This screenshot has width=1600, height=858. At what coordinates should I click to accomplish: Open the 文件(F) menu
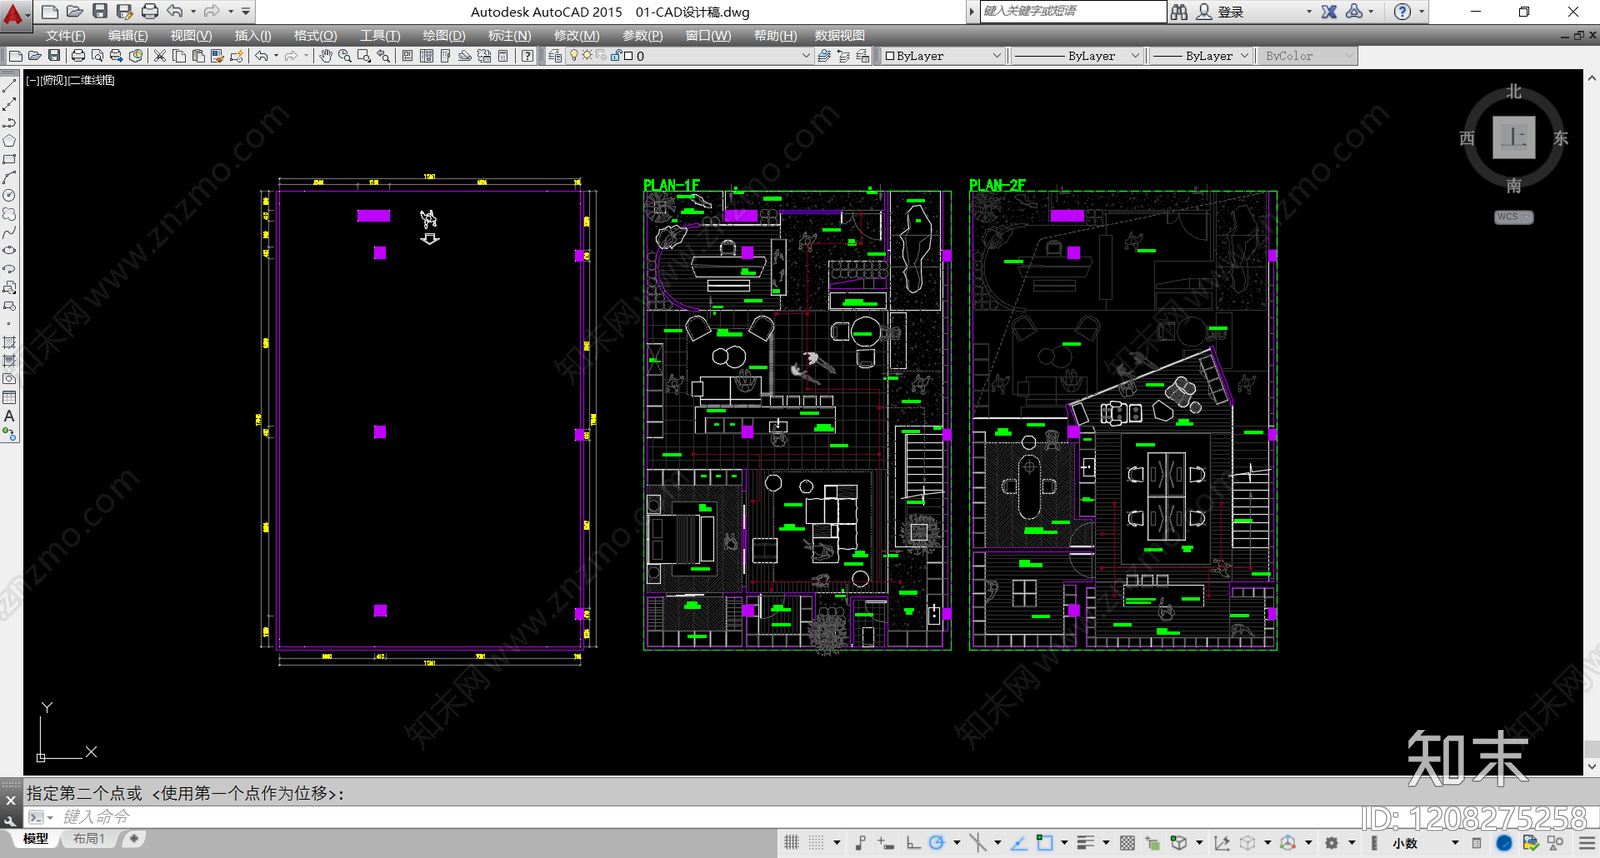tap(65, 35)
